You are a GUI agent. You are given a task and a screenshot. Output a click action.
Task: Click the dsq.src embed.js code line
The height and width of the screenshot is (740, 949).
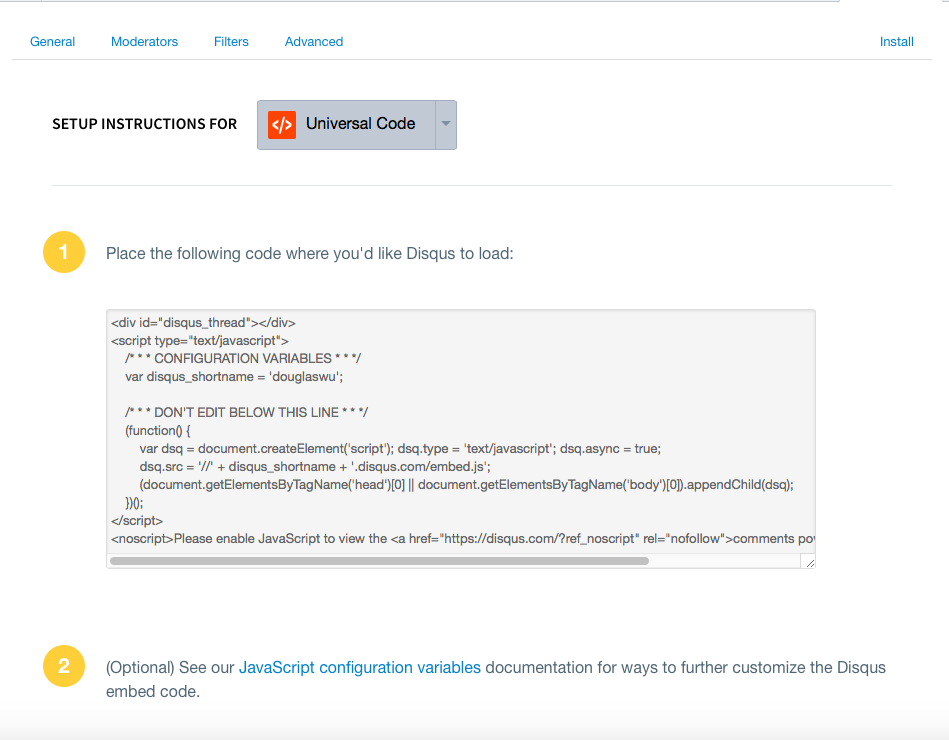315,467
